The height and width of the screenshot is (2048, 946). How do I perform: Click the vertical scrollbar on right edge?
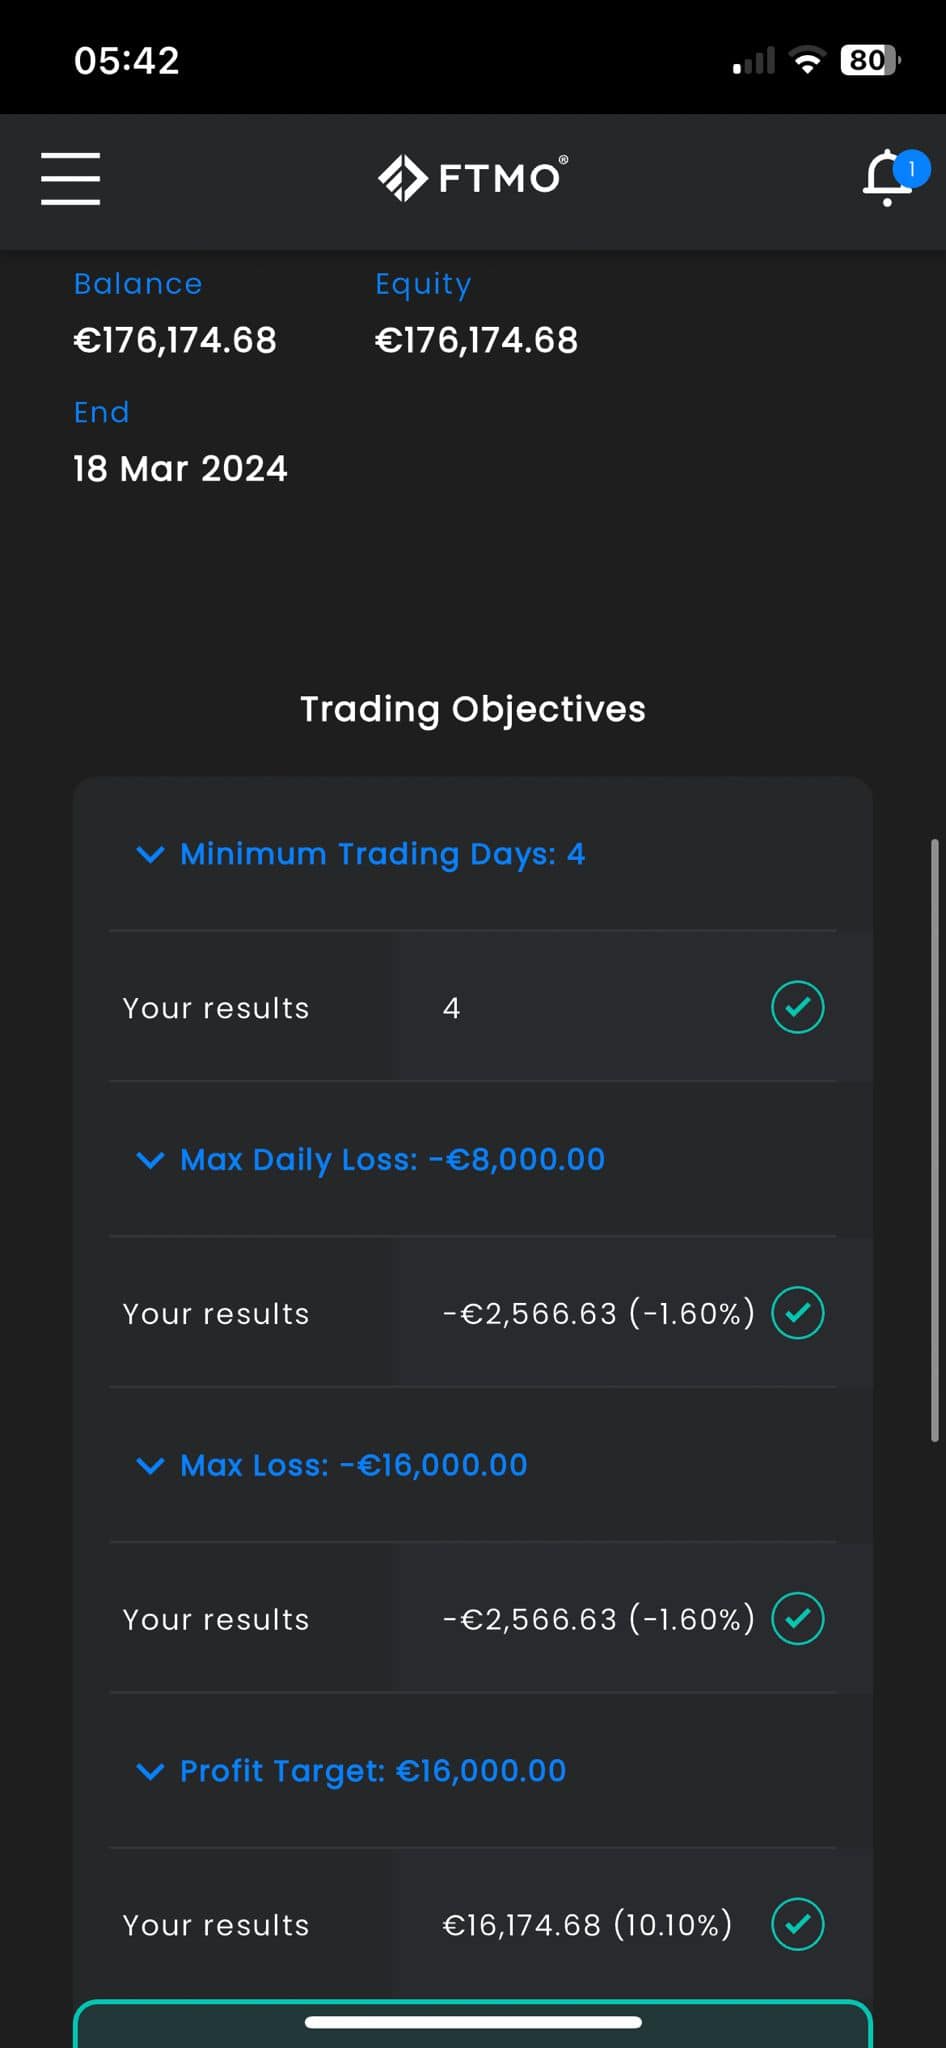coord(935,1140)
